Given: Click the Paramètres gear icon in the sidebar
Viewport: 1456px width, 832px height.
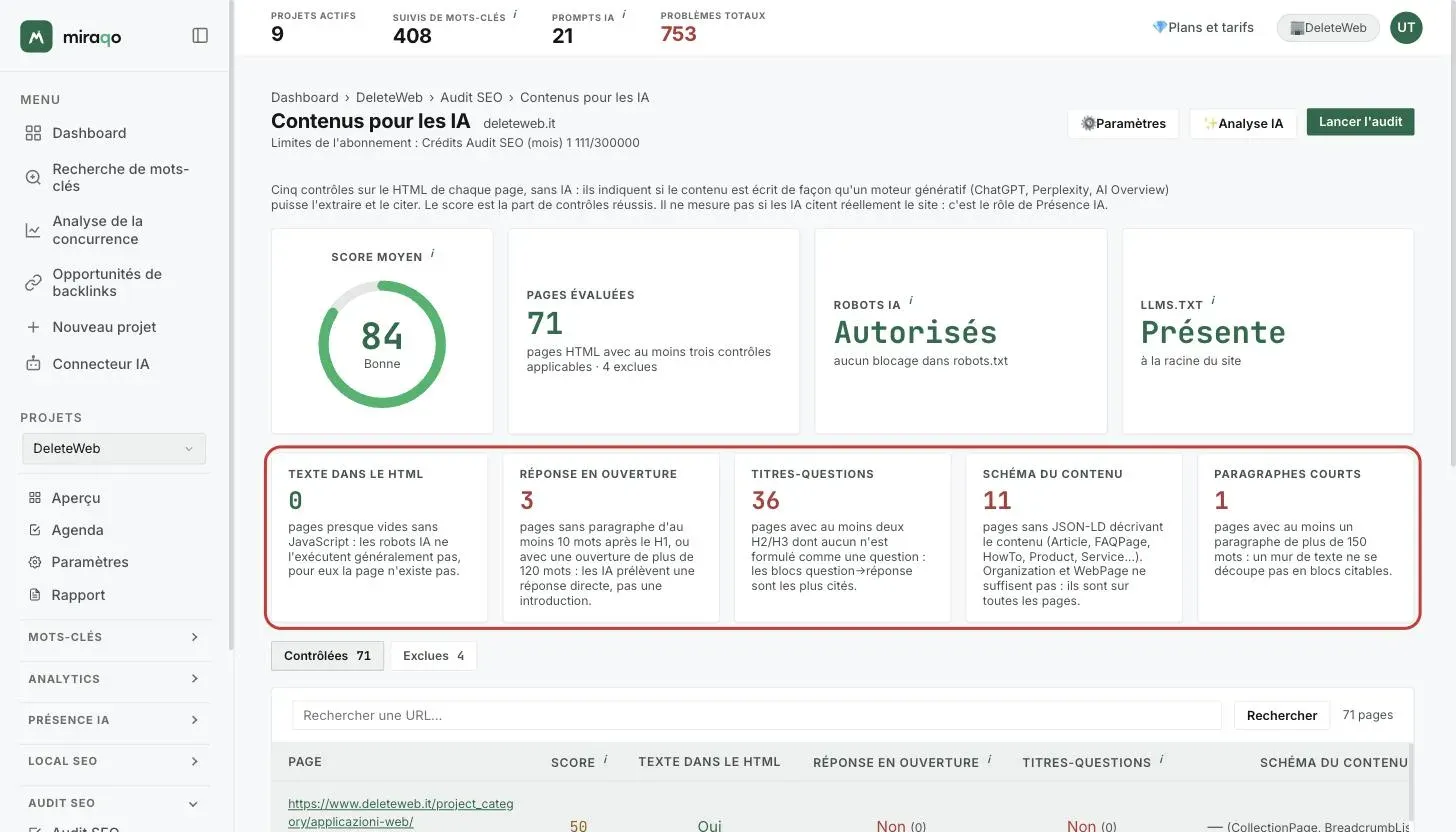Looking at the screenshot, I should coord(35,562).
